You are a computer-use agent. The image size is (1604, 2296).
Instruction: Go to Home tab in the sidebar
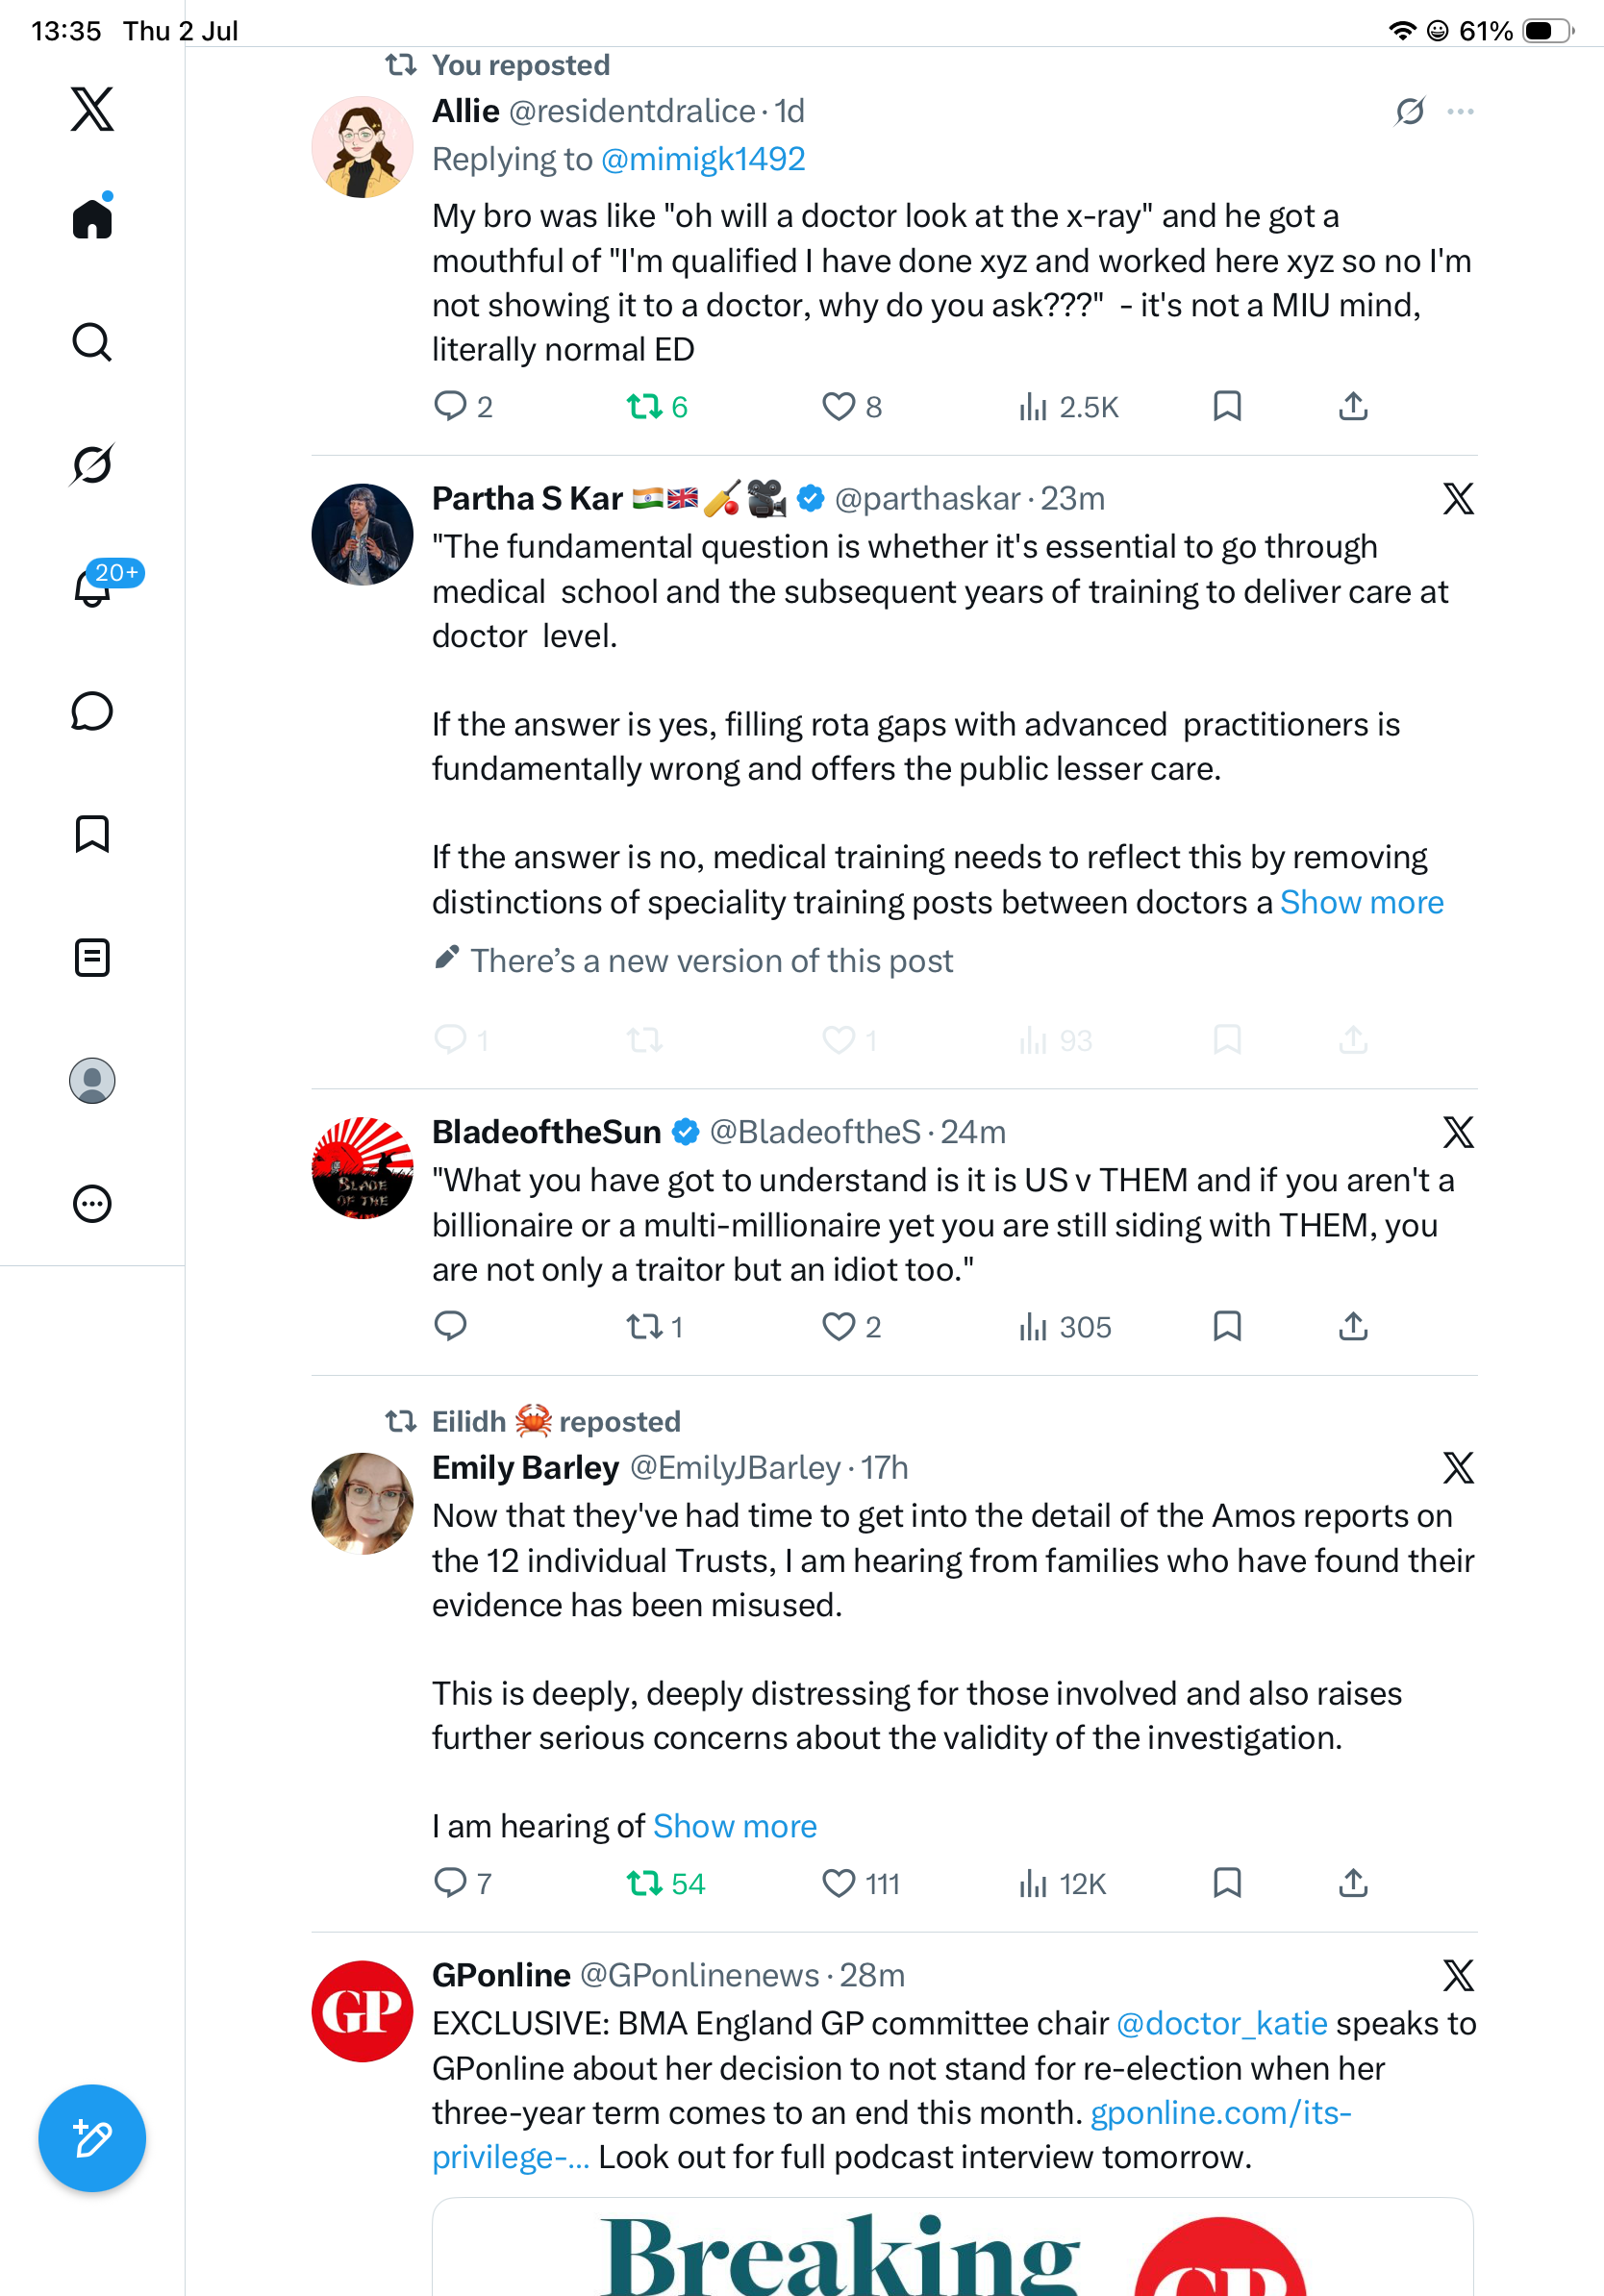tap(92, 217)
